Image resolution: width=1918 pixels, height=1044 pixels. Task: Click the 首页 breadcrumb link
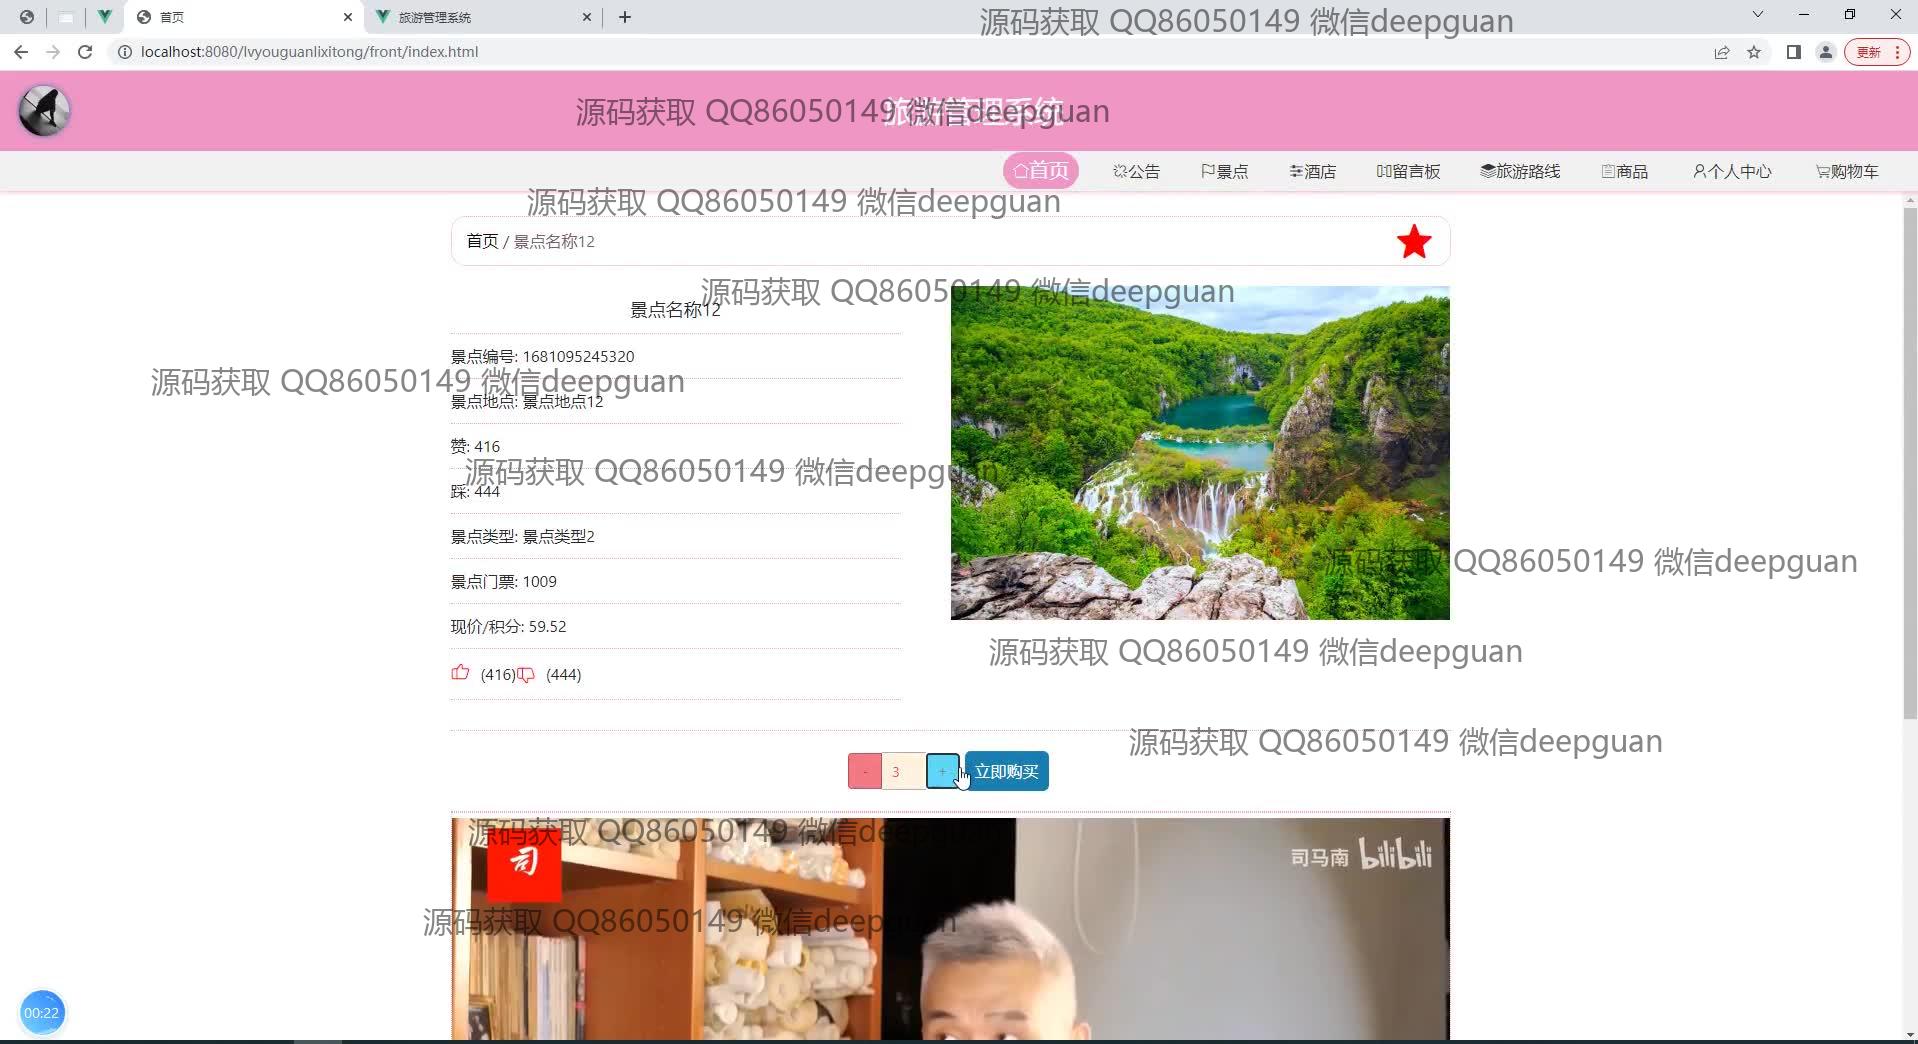pyautogui.click(x=482, y=241)
